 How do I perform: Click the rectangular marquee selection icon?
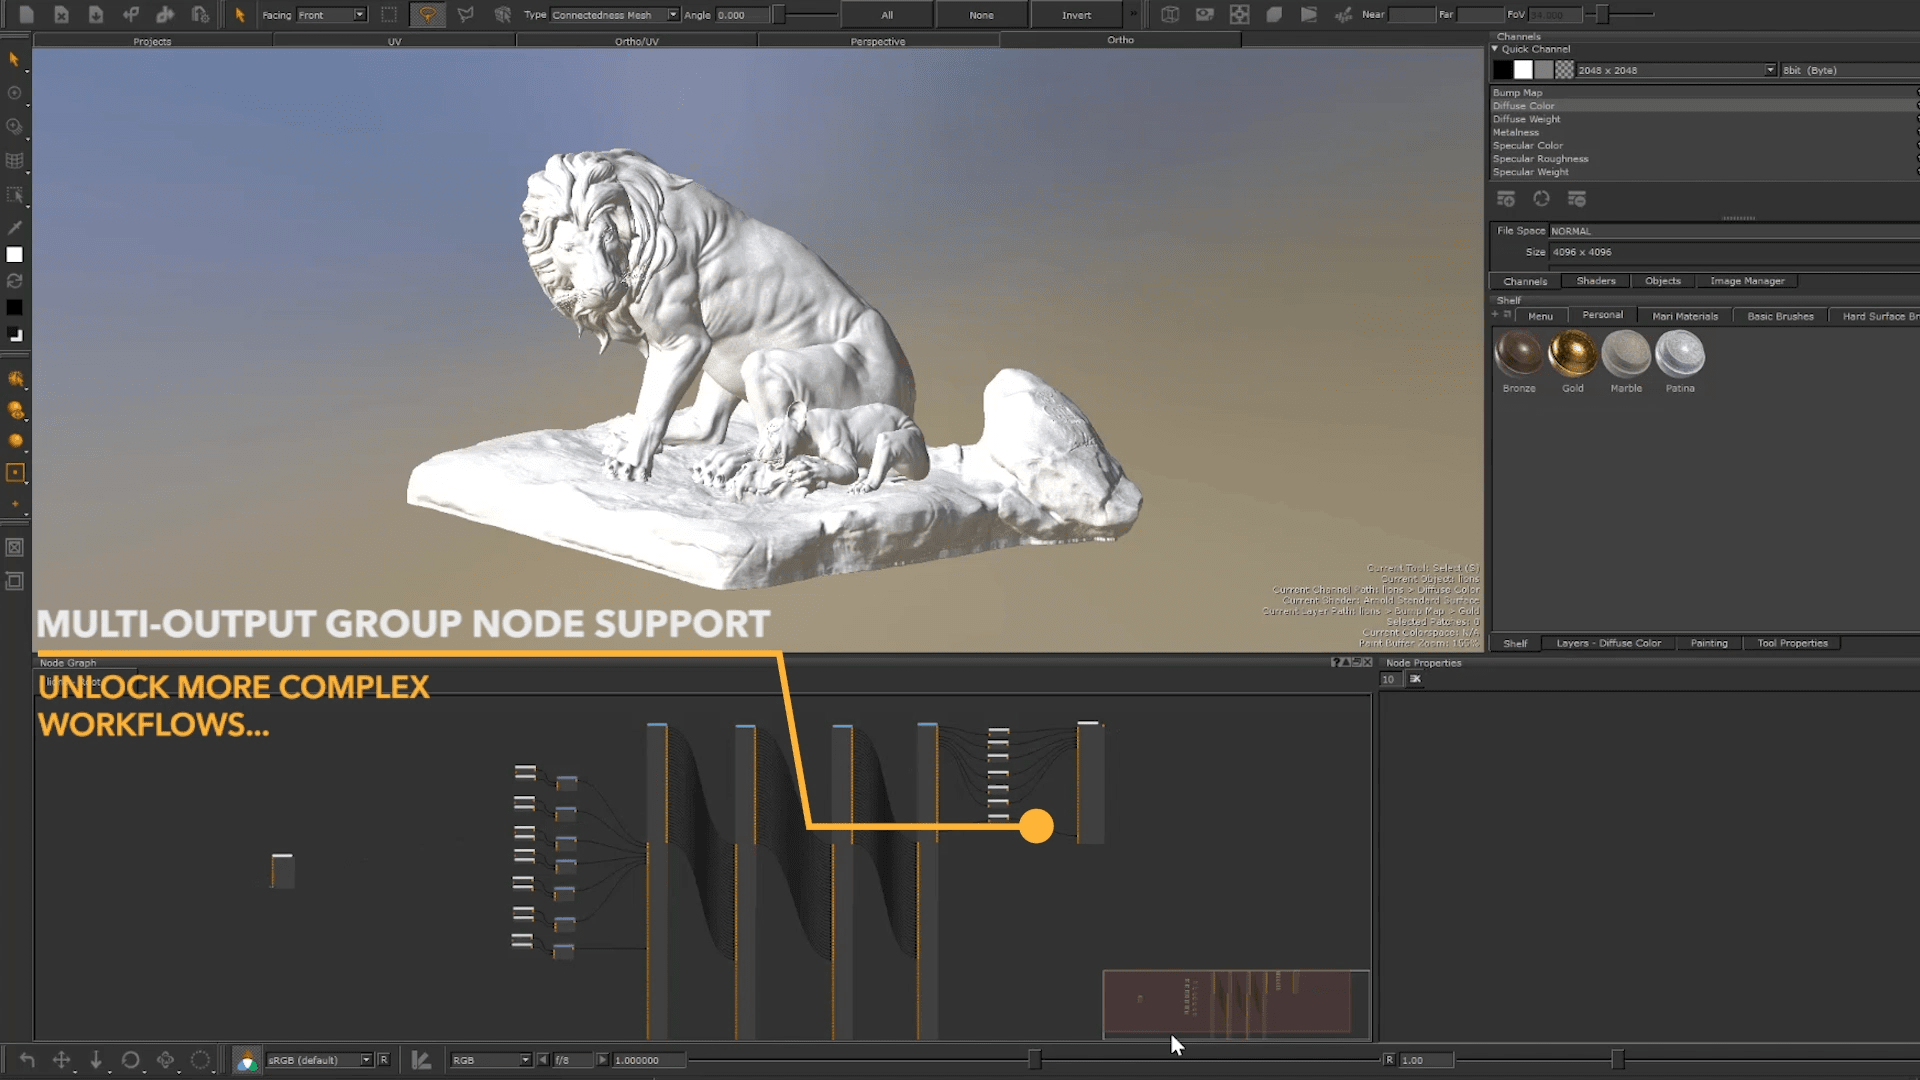pyautogui.click(x=389, y=15)
